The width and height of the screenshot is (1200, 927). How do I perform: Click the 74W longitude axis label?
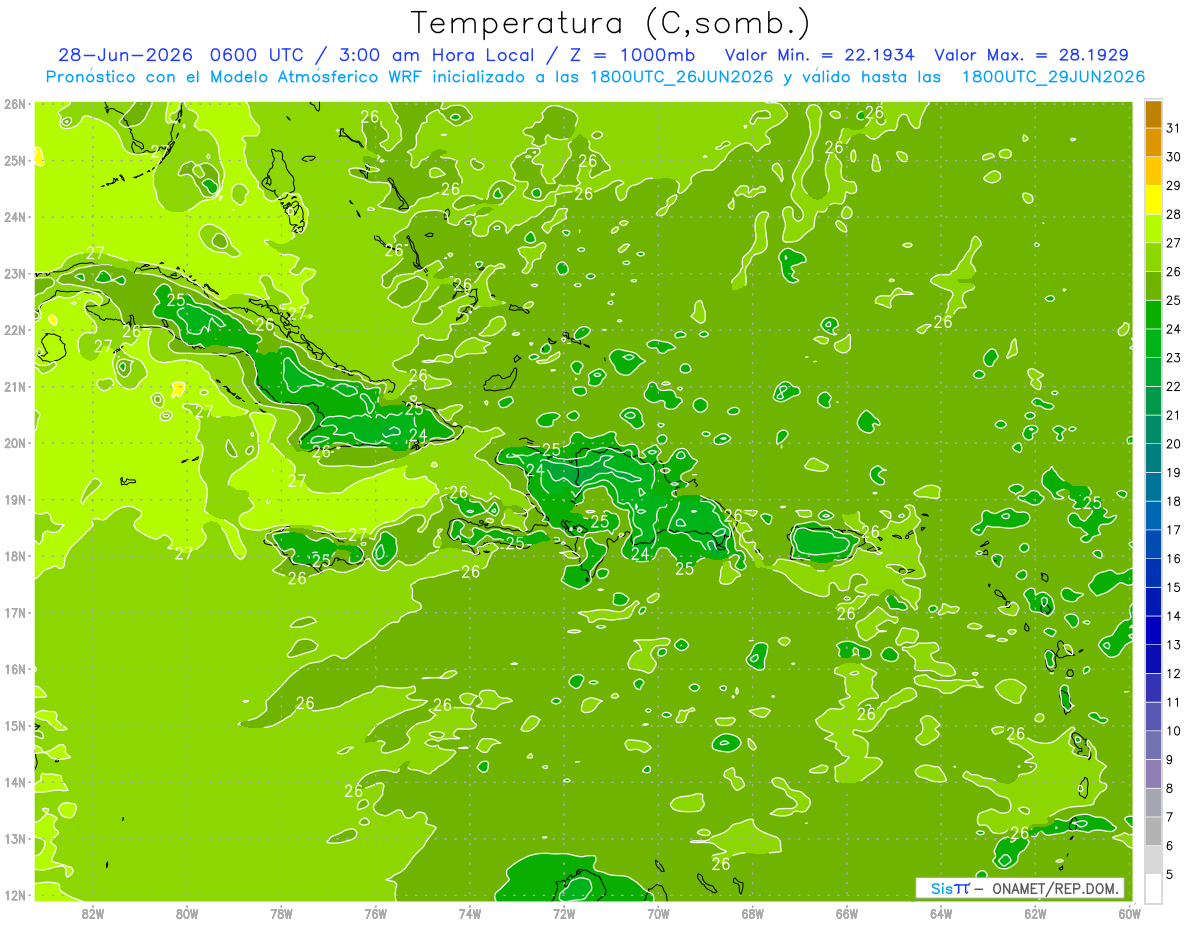click(x=470, y=913)
